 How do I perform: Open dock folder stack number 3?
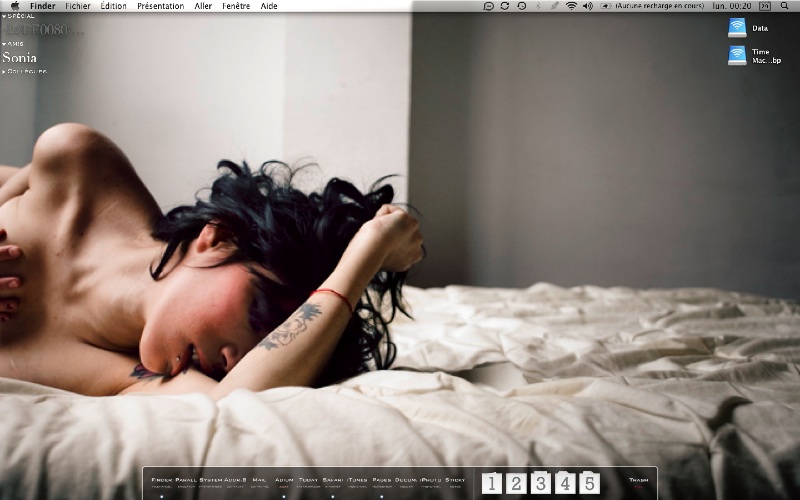[x=540, y=483]
